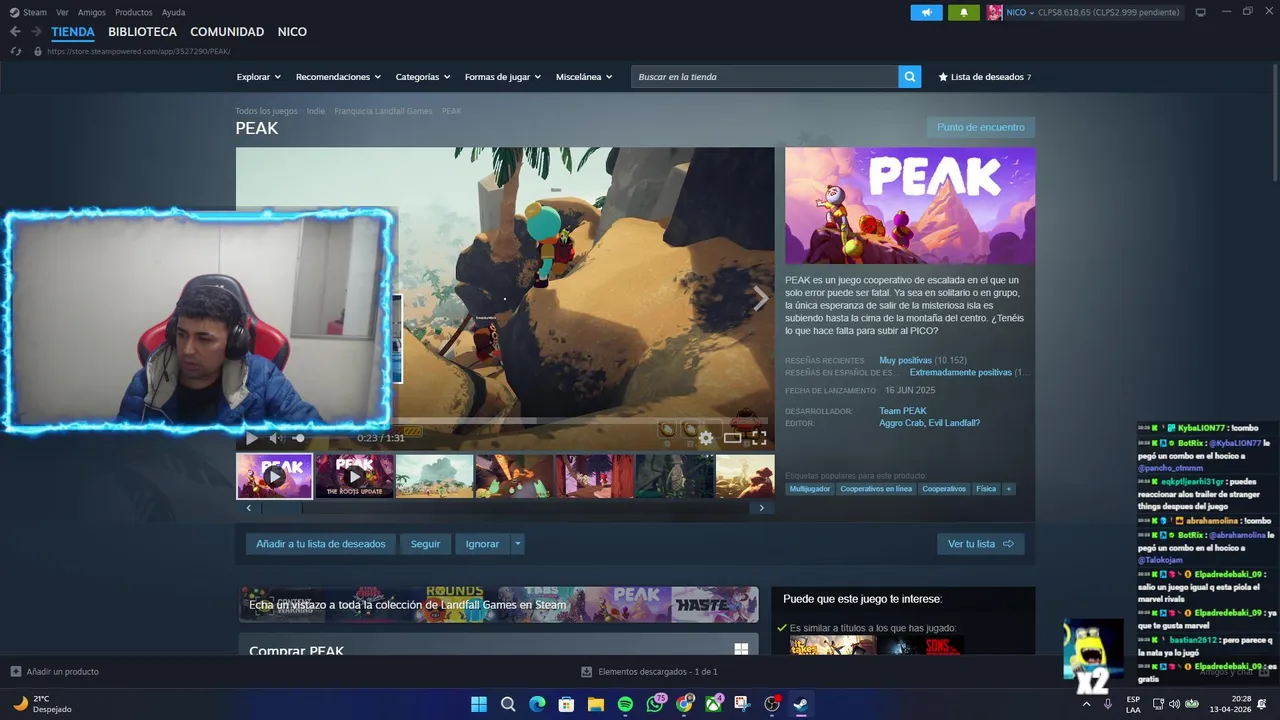Go forward with the browser forward arrow
The width and height of the screenshot is (1280, 720).
pos(36,32)
